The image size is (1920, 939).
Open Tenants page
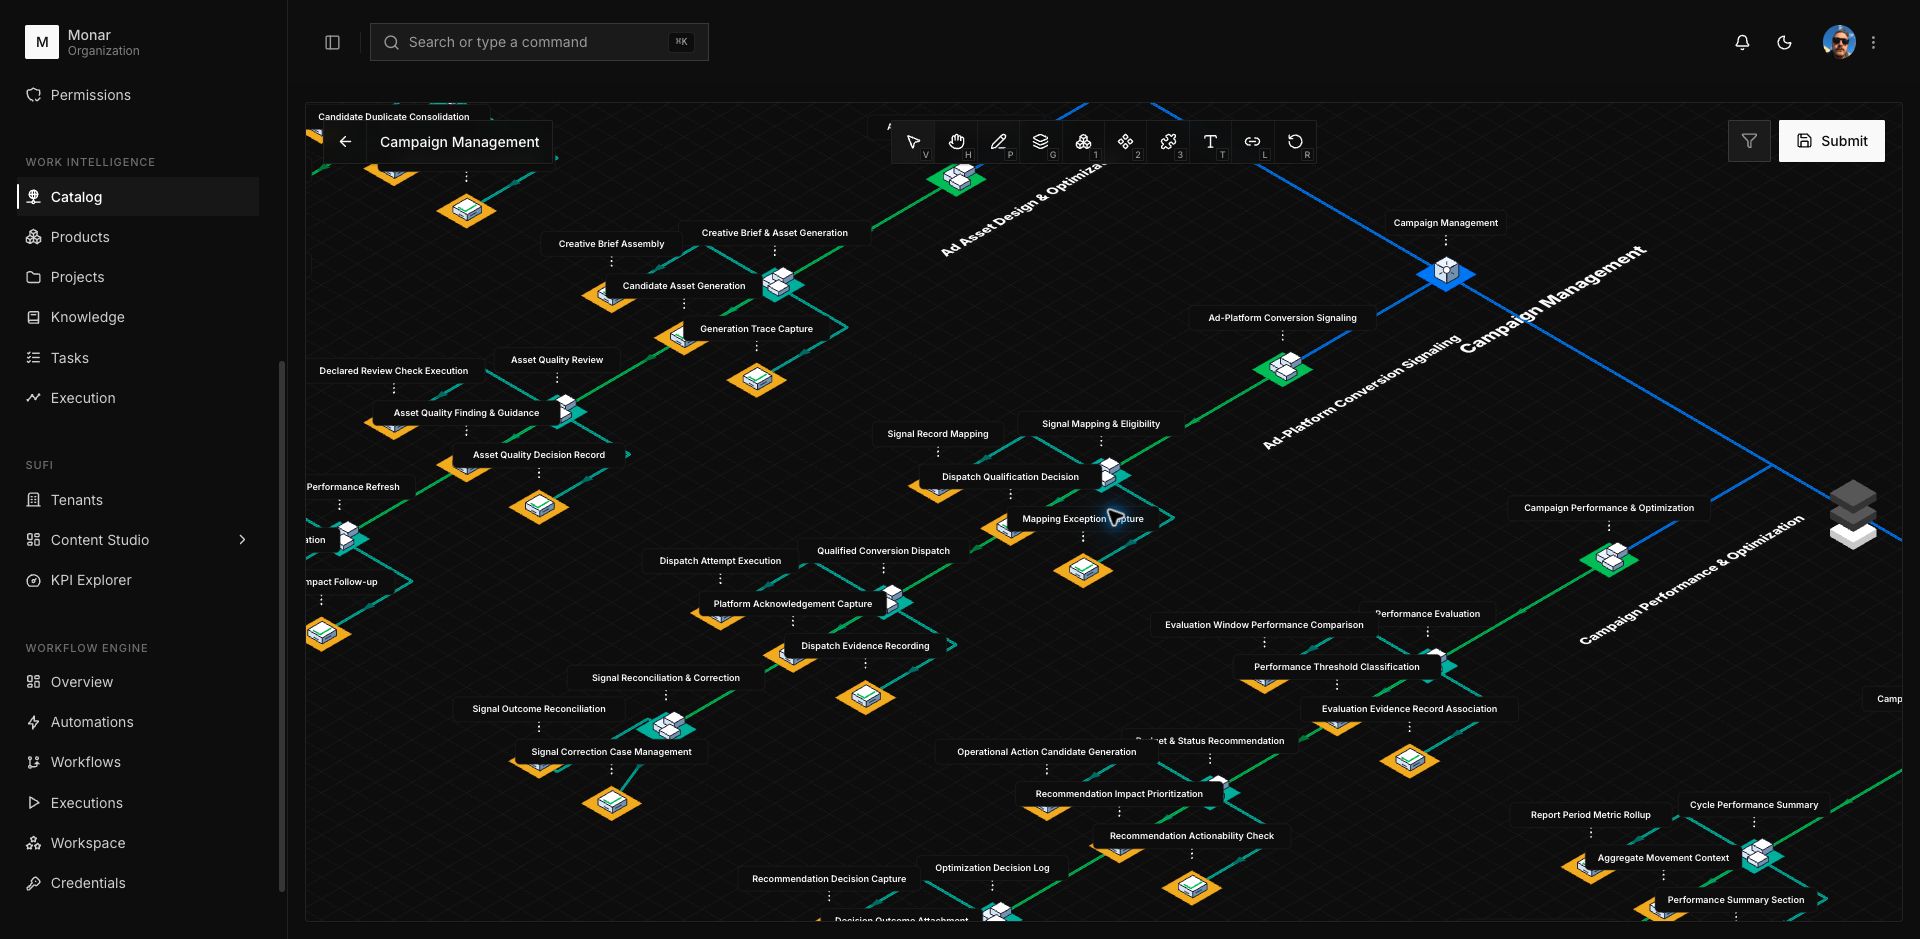pyautogui.click(x=138, y=500)
